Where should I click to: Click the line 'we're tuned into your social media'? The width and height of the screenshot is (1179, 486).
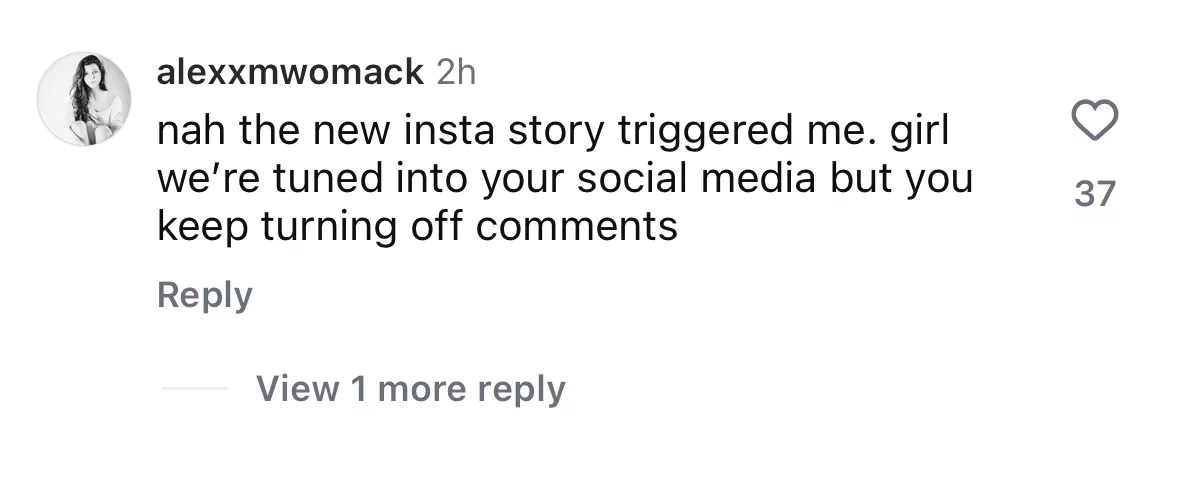(564, 179)
